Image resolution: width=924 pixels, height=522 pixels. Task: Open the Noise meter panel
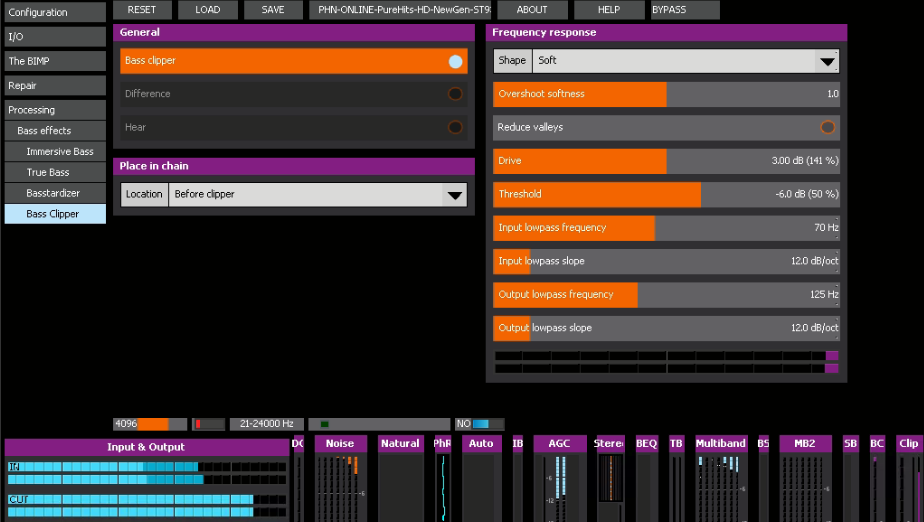coord(340,443)
